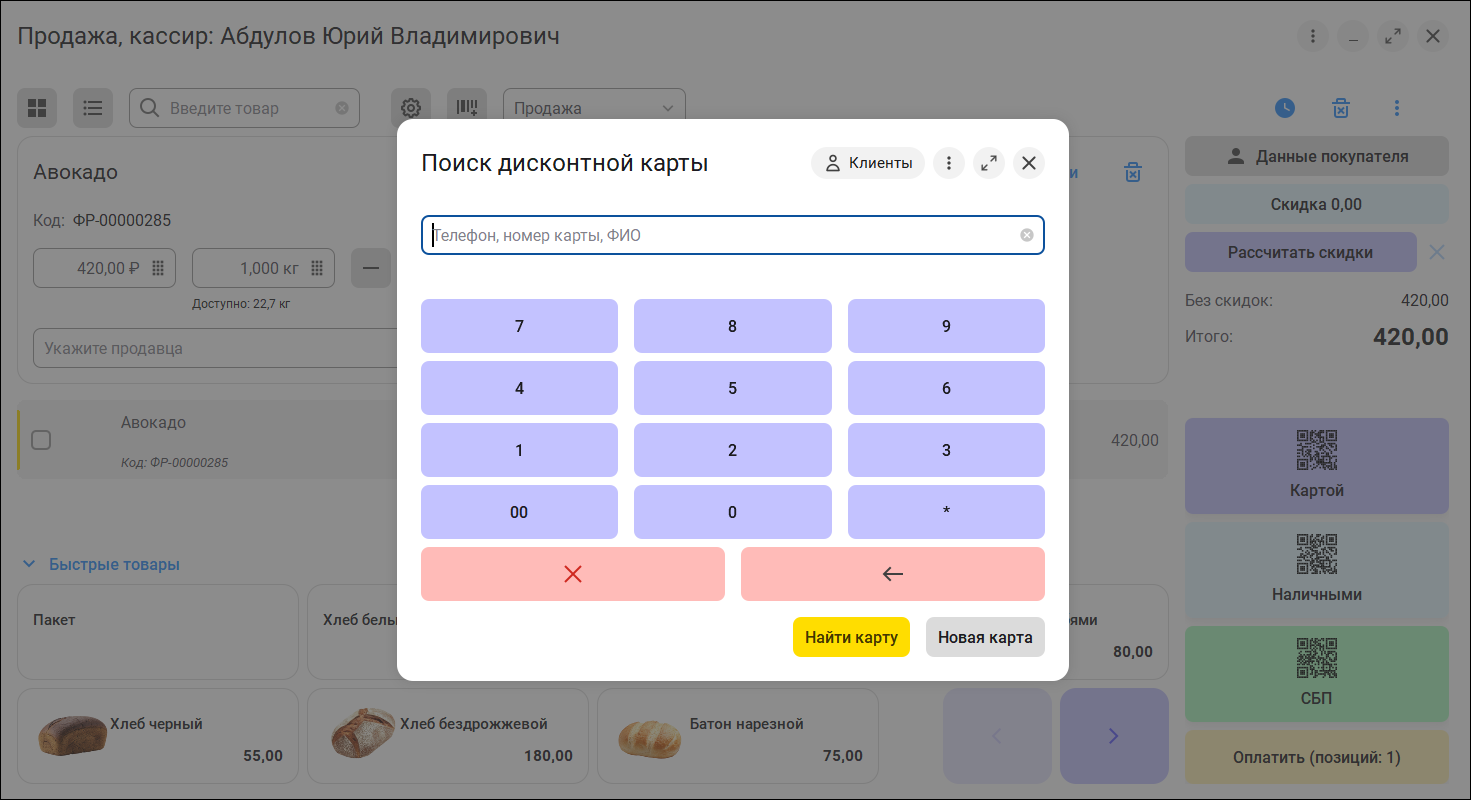This screenshot has height=800, width=1471.
Task: Click Найти карту button
Action: tap(851, 637)
